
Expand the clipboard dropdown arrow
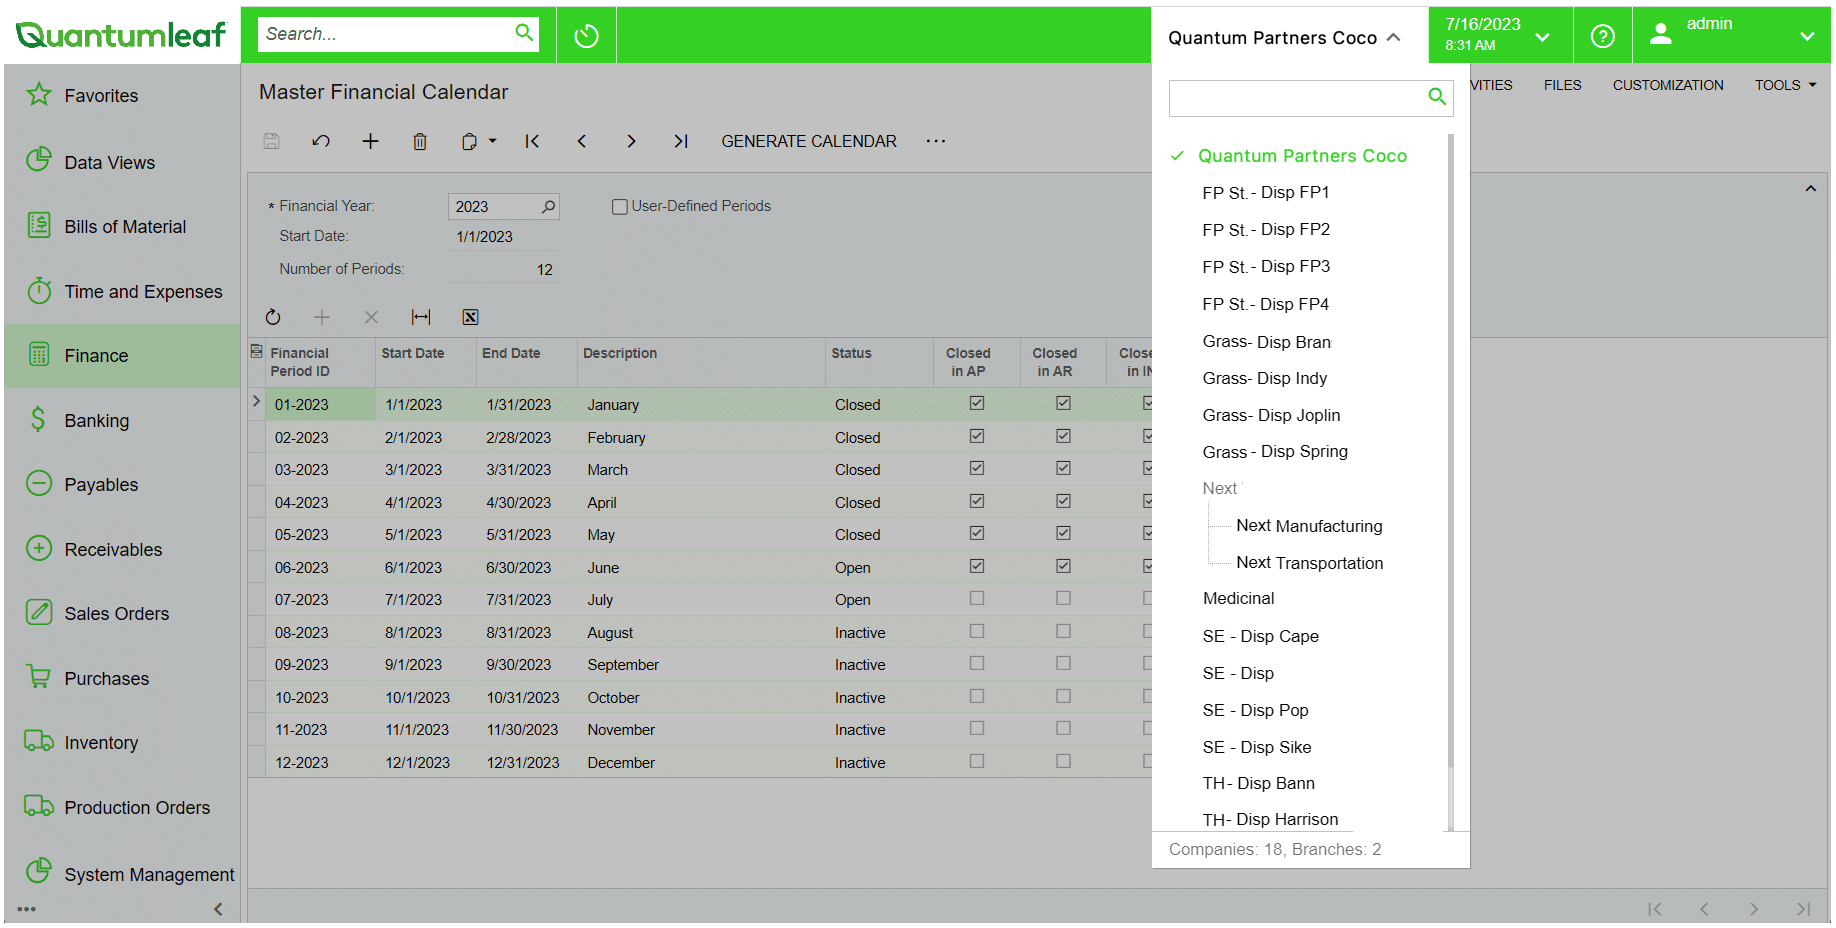coord(492,141)
